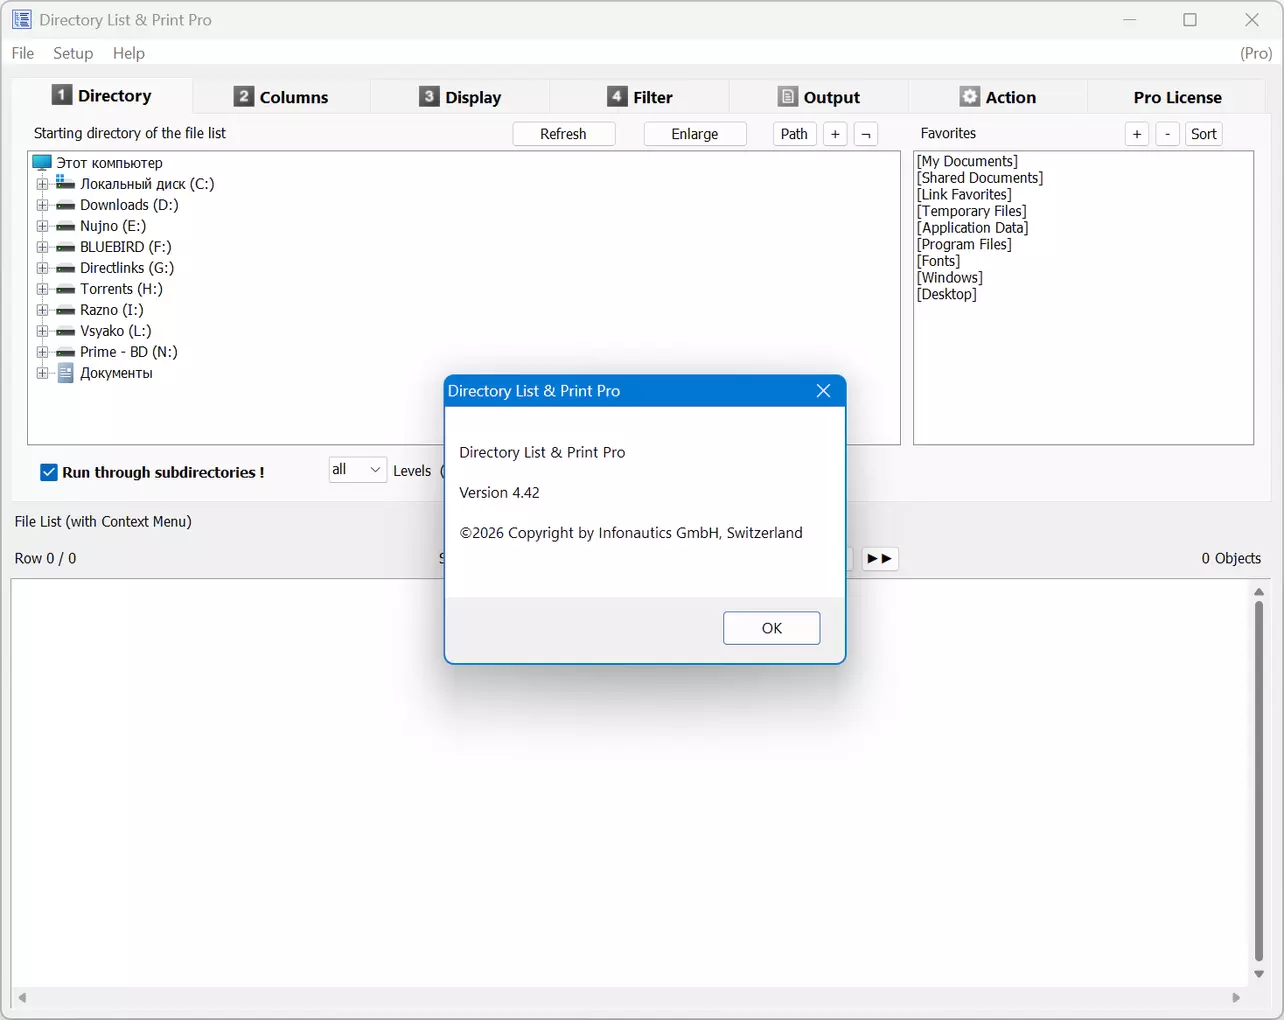
Task: Click the Directory List & Print Pro app icon
Action: click(x=22, y=20)
